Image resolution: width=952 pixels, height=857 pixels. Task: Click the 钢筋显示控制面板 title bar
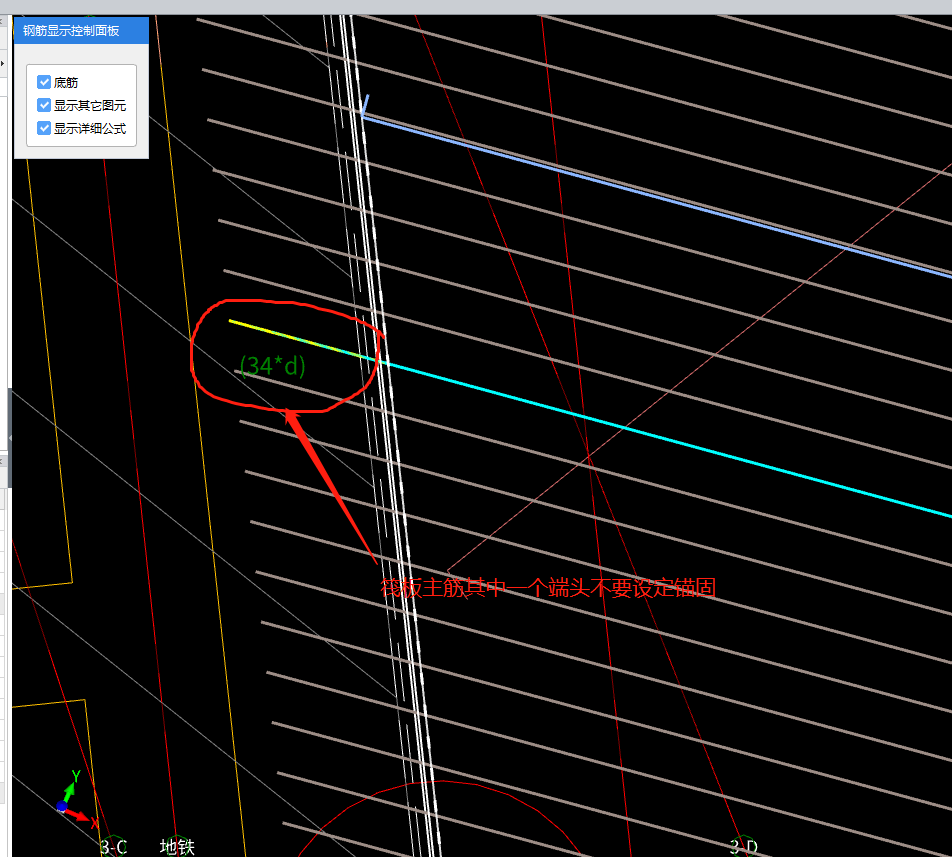coord(81,30)
